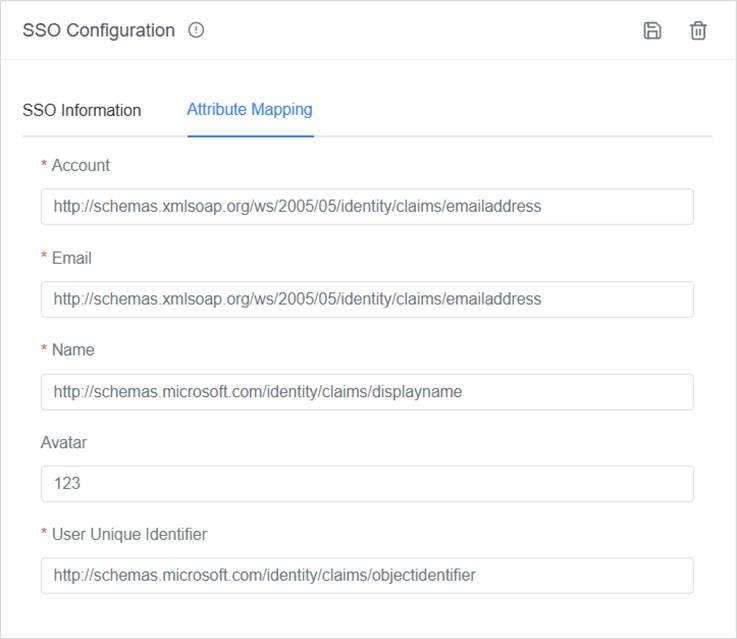Image resolution: width=737 pixels, height=639 pixels.
Task: Click the Email field label
Action: tap(72, 258)
